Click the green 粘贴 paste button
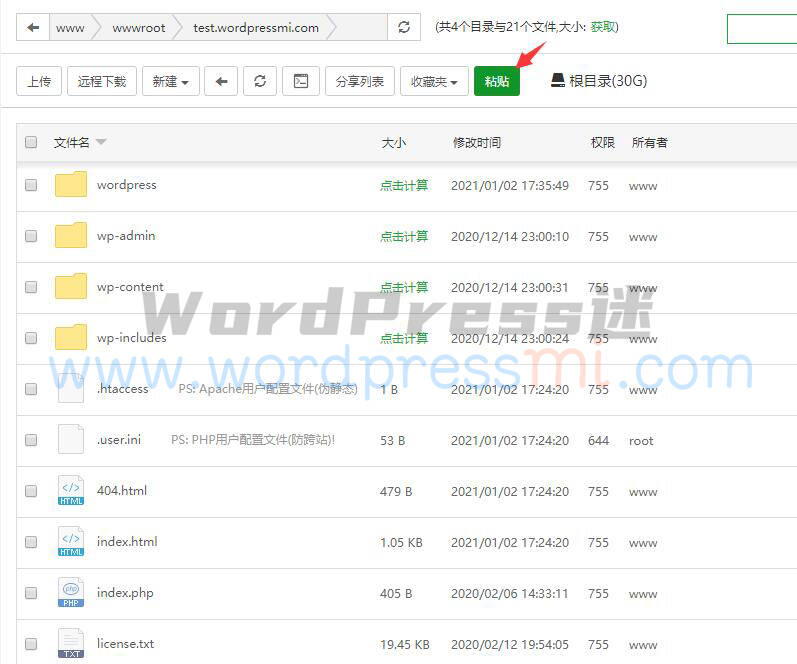797x664 pixels. [x=497, y=81]
